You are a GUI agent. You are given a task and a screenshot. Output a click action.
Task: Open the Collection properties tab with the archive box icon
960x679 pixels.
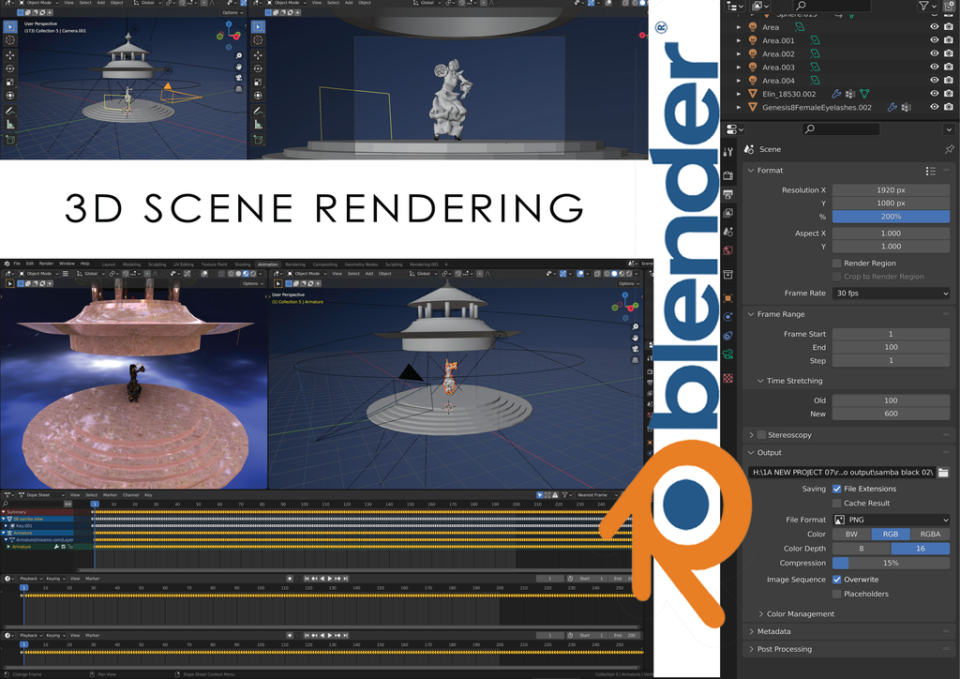pyautogui.click(x=728, y=274)
